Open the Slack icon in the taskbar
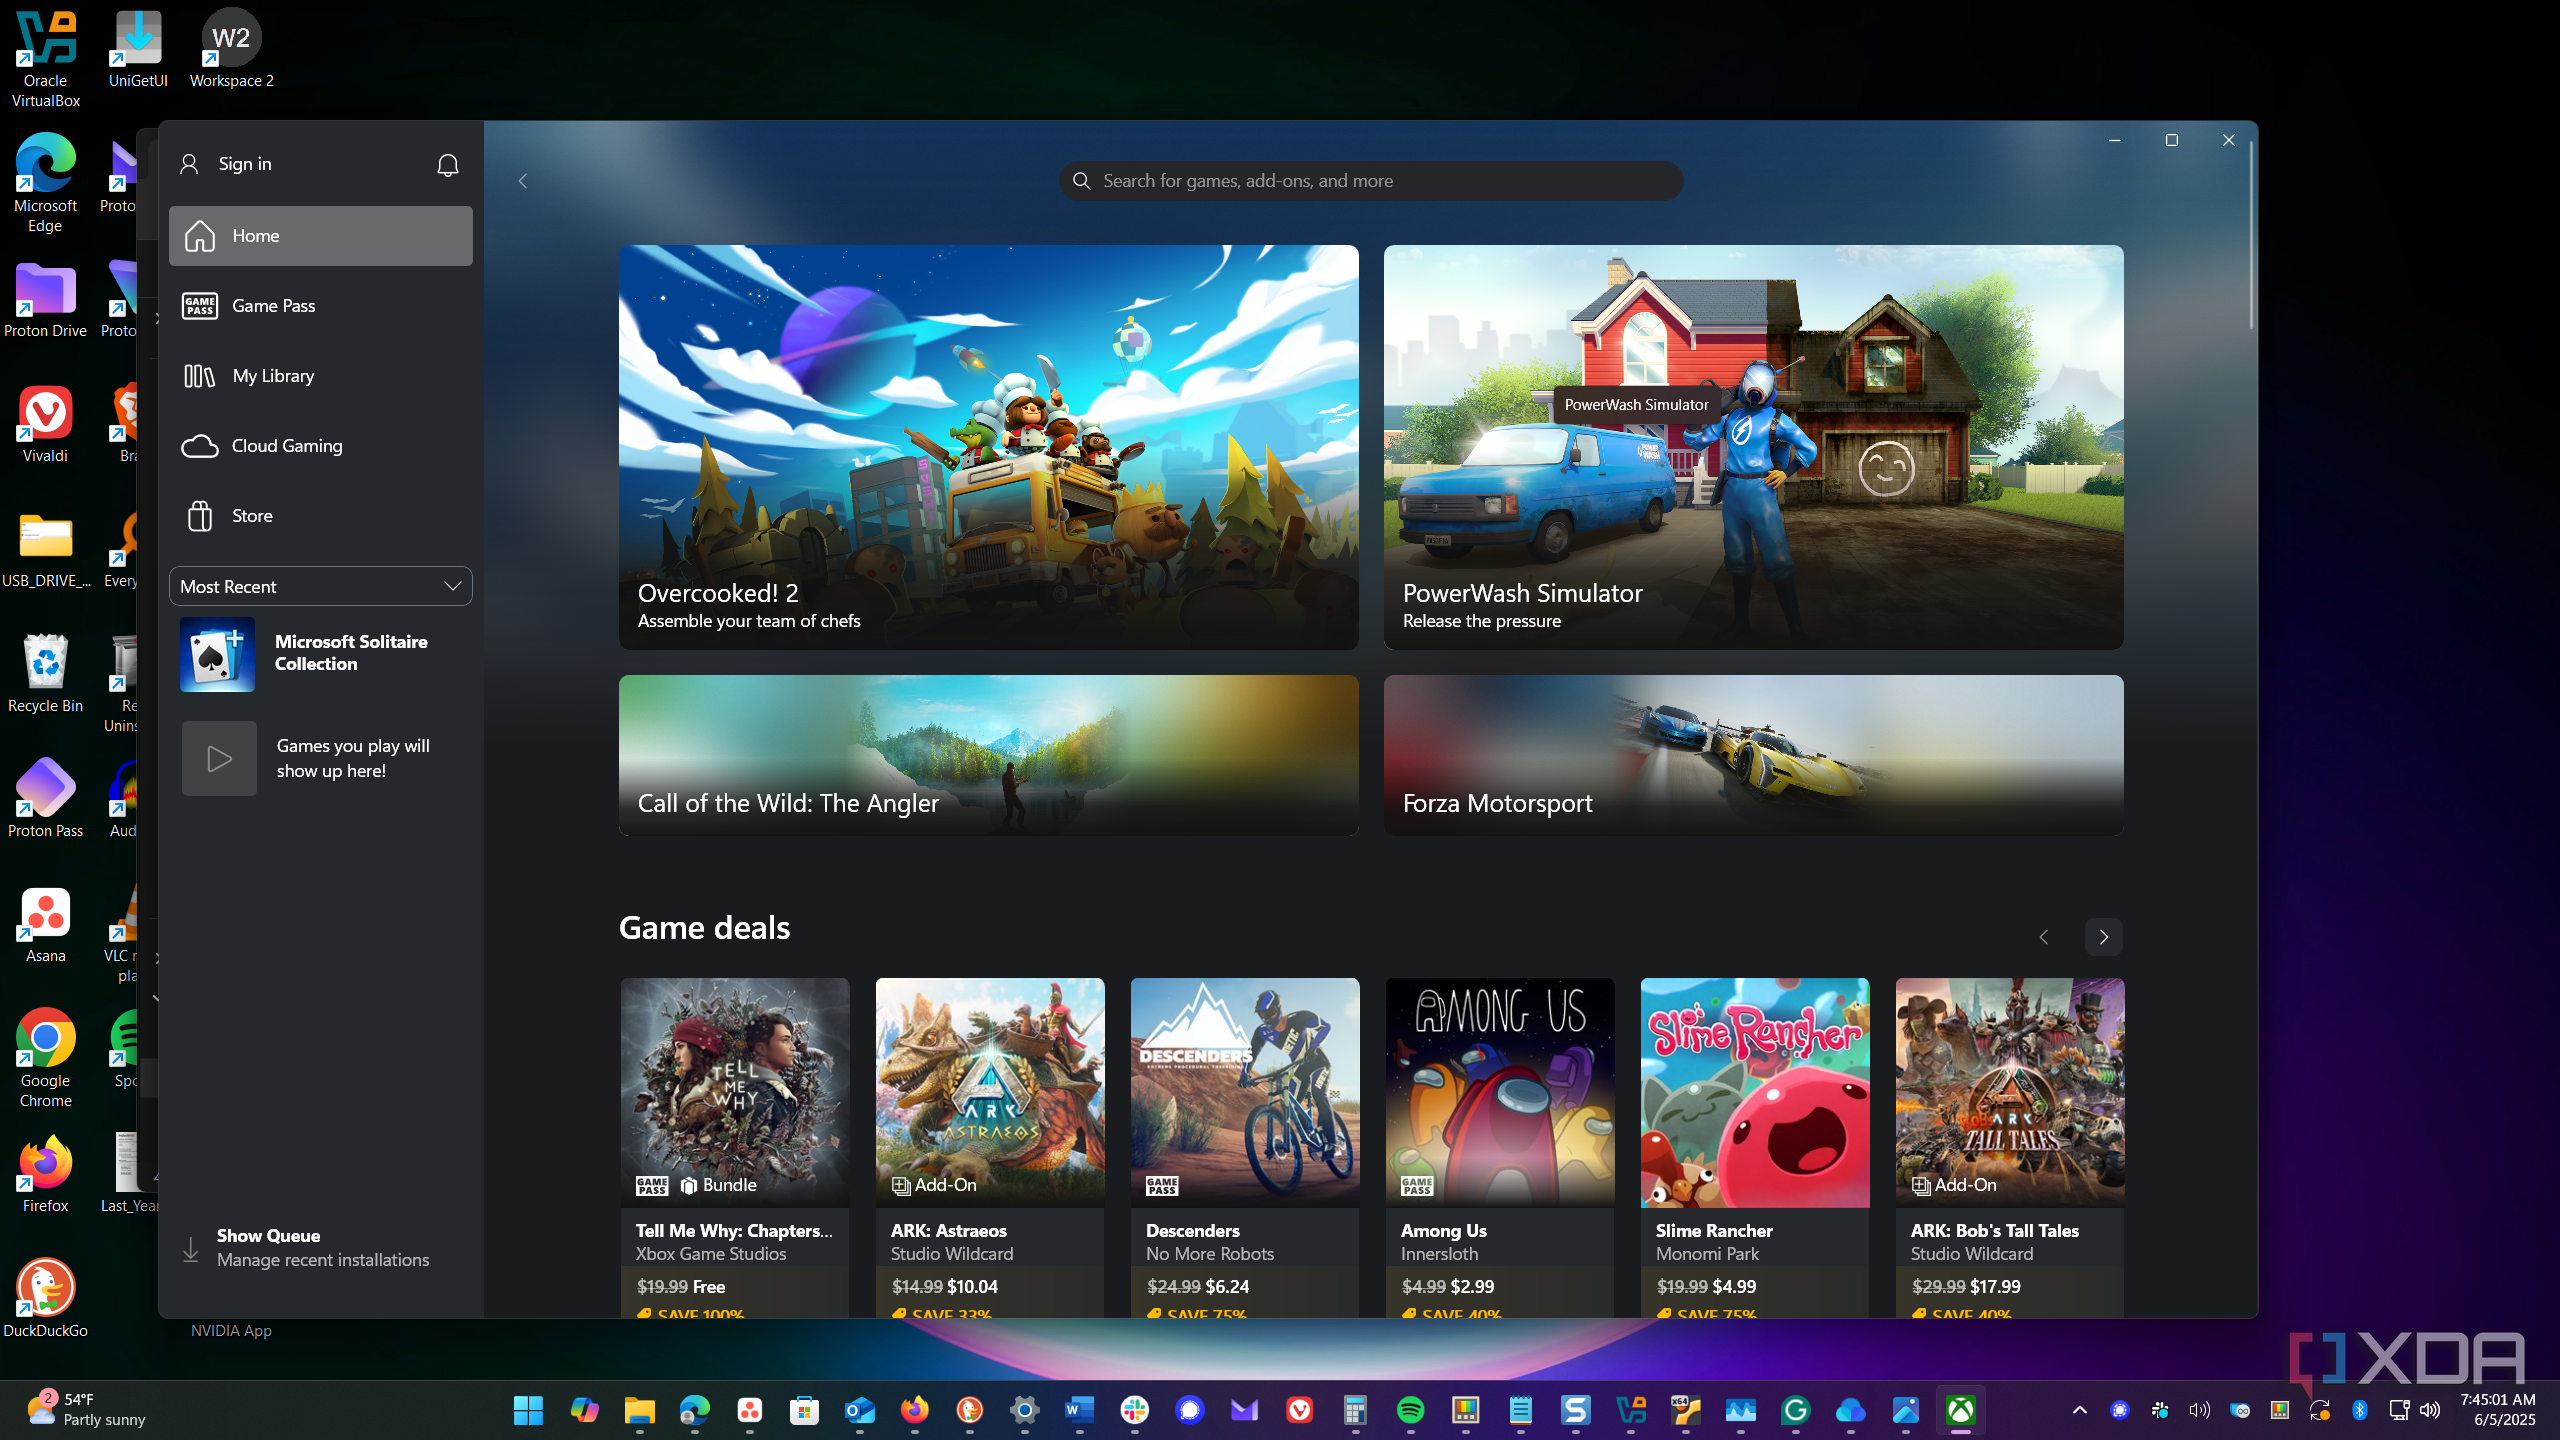Image resolution: width=2560 pixels, height=1440 pixels. click(1135, 1410)
